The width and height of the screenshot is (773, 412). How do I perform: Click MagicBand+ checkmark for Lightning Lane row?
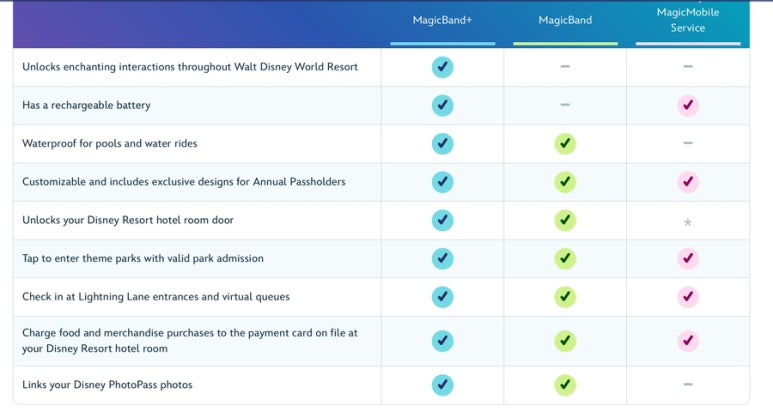pyautogui.click(x=442, y=297)
